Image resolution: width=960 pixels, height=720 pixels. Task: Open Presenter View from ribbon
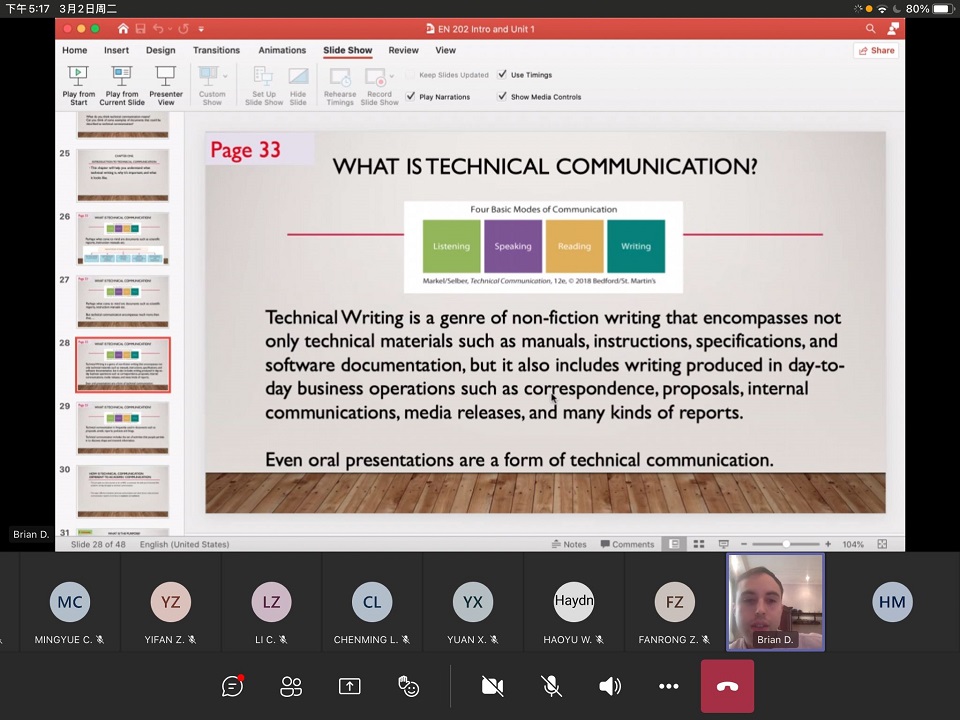166,85
